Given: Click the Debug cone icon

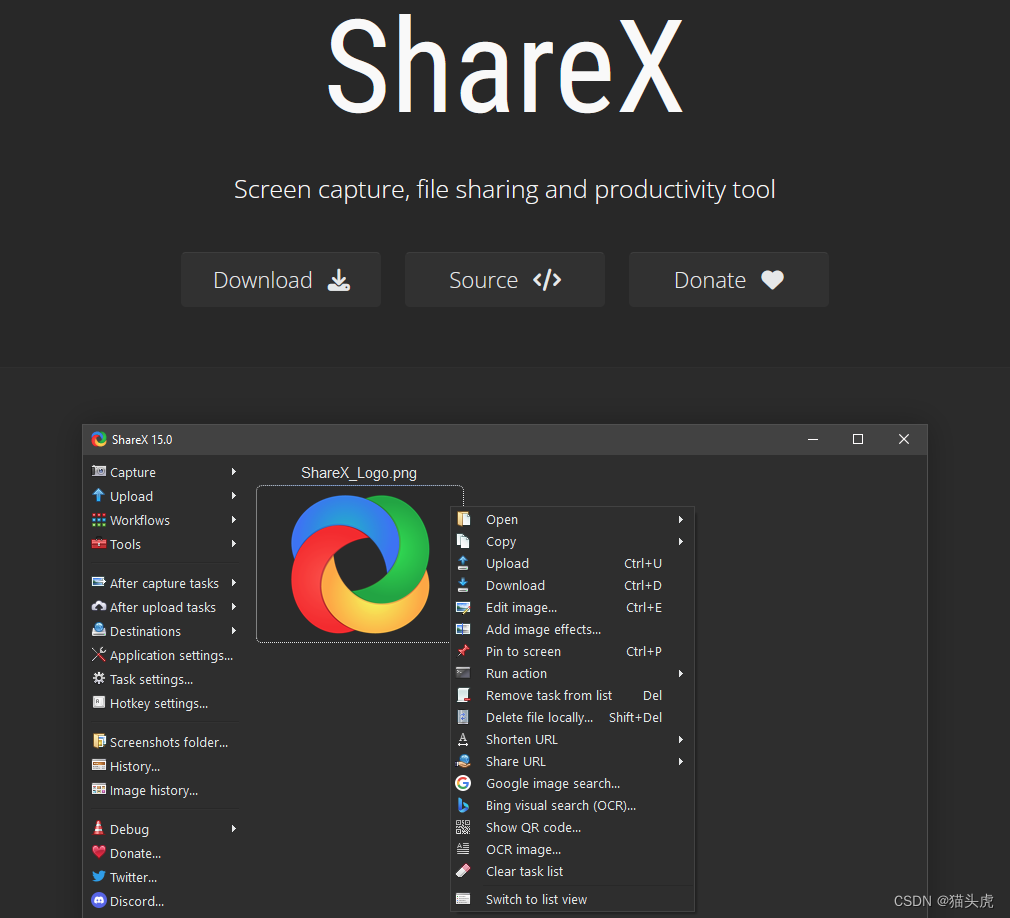Looking at the screenshot, I should (x=99, y=827).
